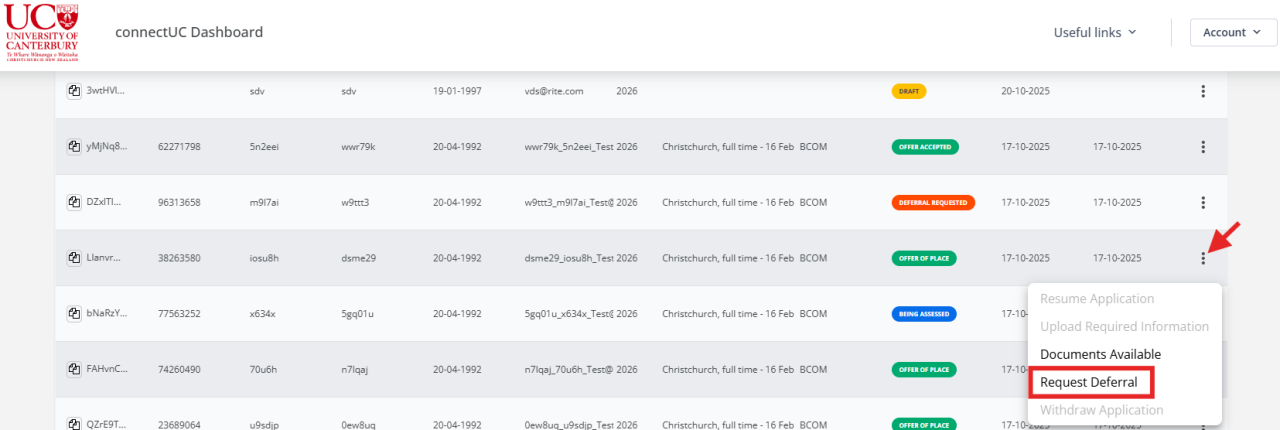This screenshot has width=1280, height=430.
Task: Click the connectUC Dashboard title
Action: pos(189,32)
